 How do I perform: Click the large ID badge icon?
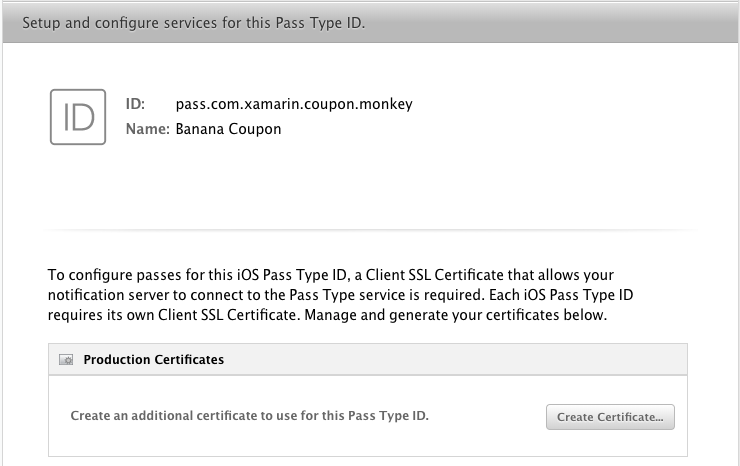tap(78, 117)
